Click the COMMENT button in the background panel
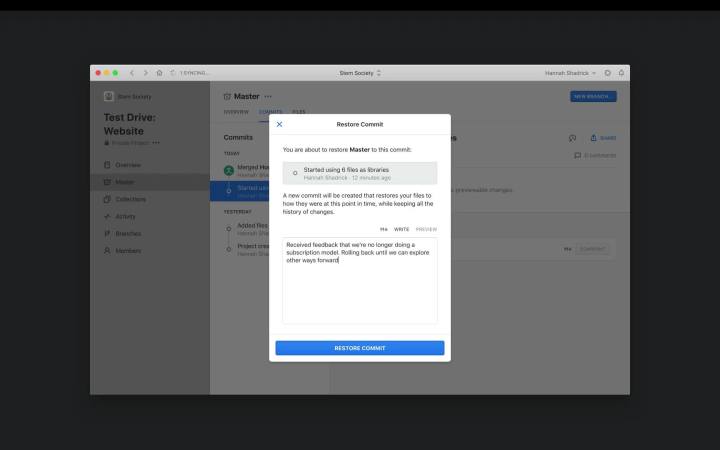Screen dimensions: 720x450 [x=592, y=249]
